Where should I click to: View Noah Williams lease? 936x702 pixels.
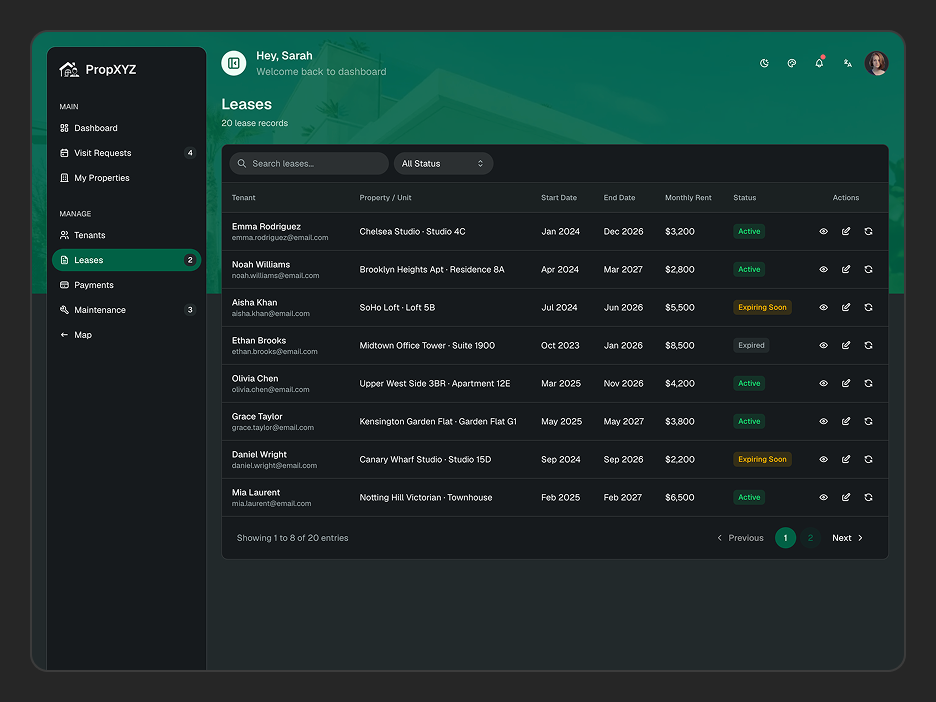pos(823,270)
